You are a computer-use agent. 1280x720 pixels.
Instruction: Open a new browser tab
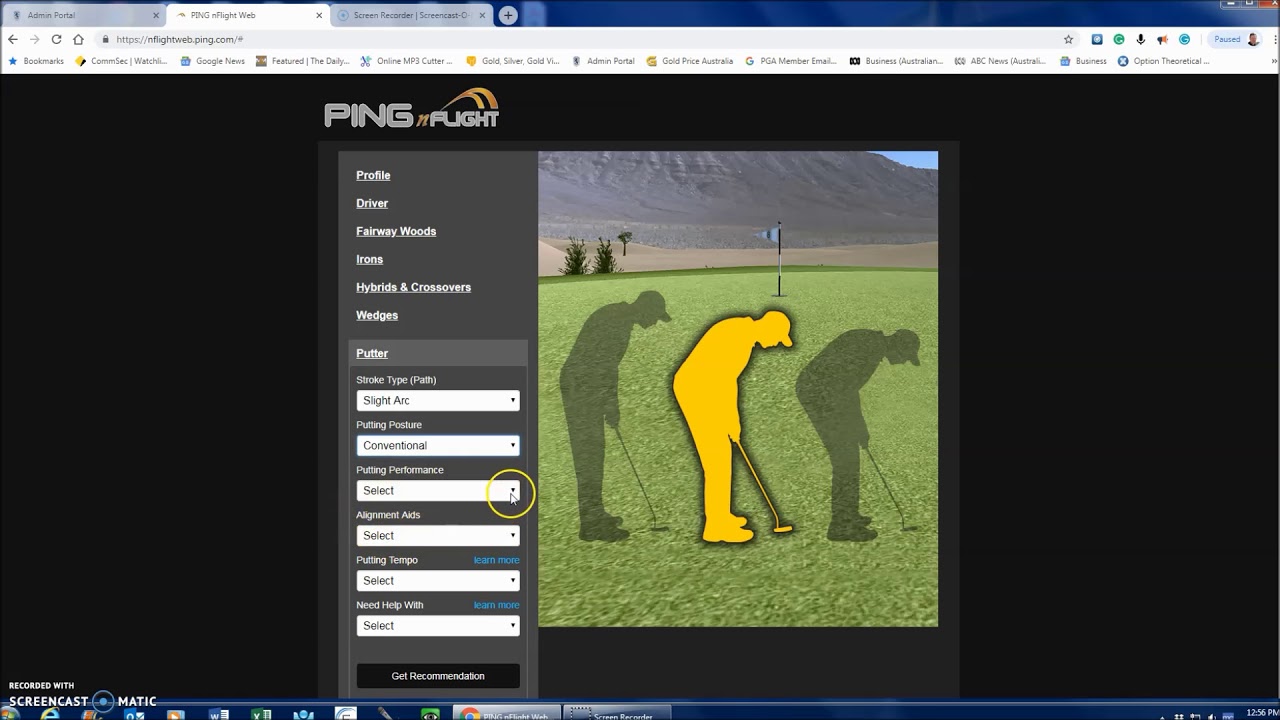pos(508,15)
